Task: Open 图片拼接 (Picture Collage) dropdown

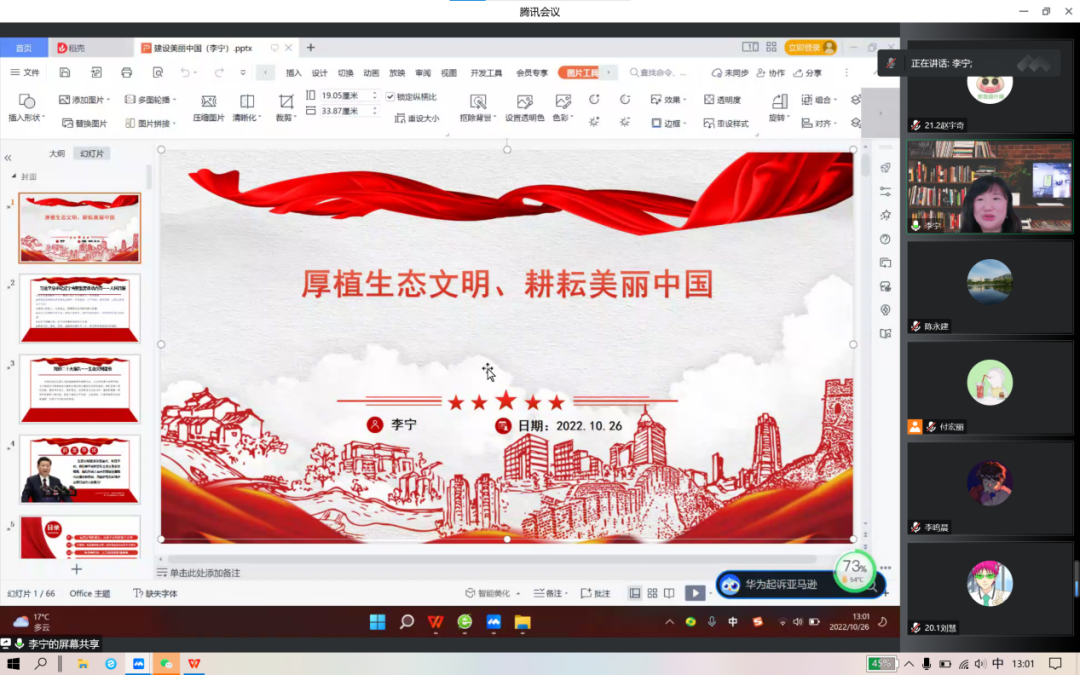Action: click(150, 123)
